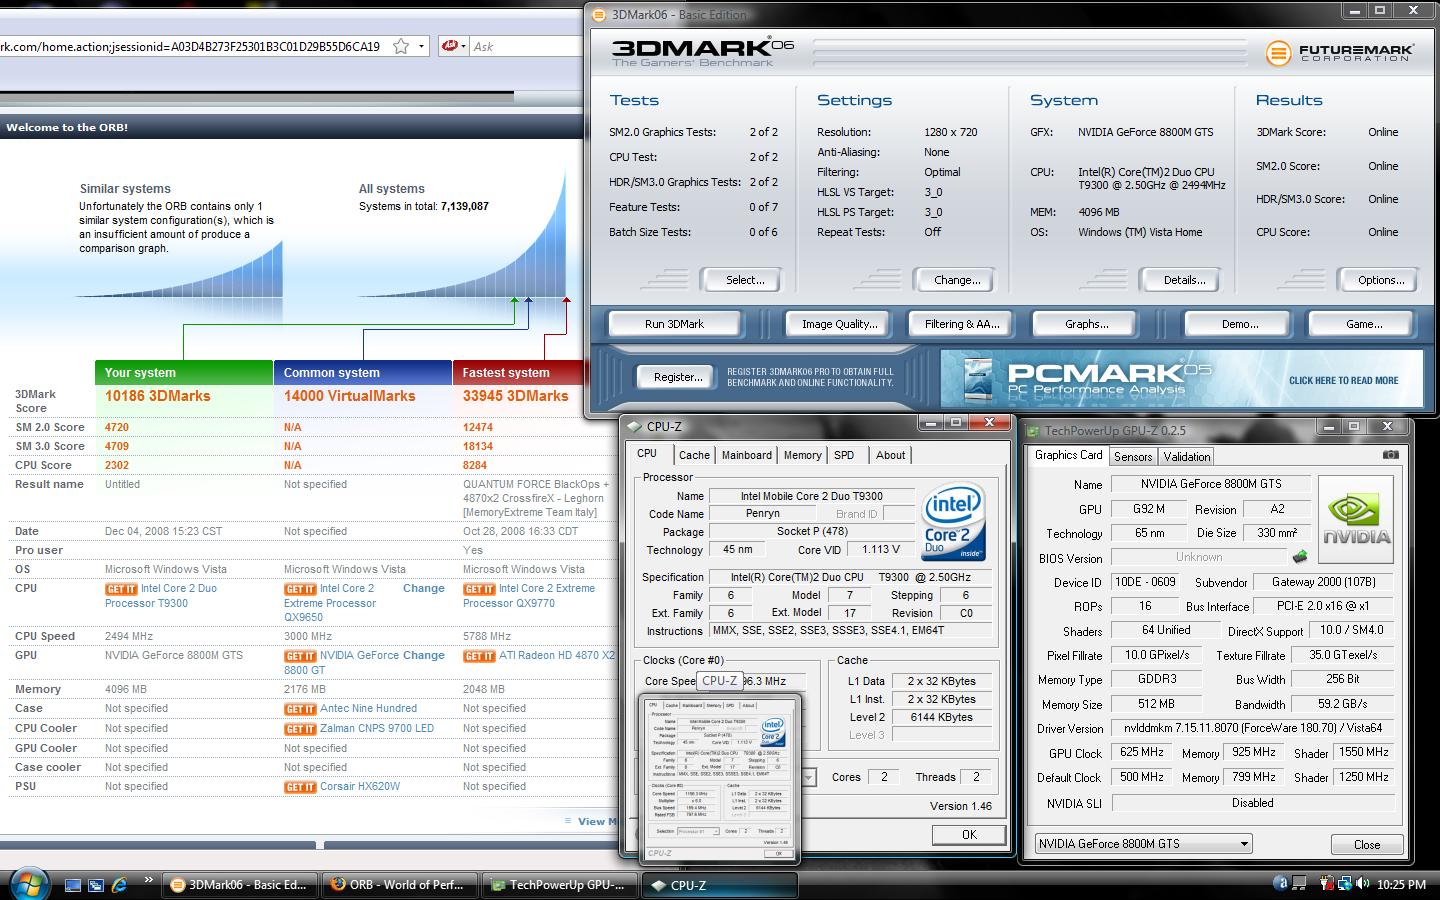This screenshot has width=1440, height=900.
Task: Click taskbar clock showing 10:25 PM
Action: coord(1401,885)
